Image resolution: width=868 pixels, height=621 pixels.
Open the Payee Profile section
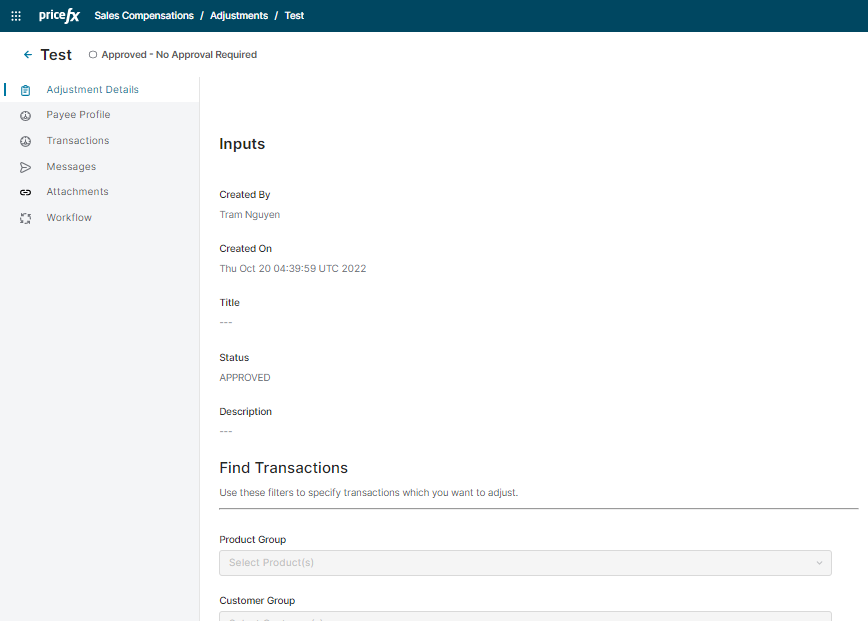click(x=78, y=115)
